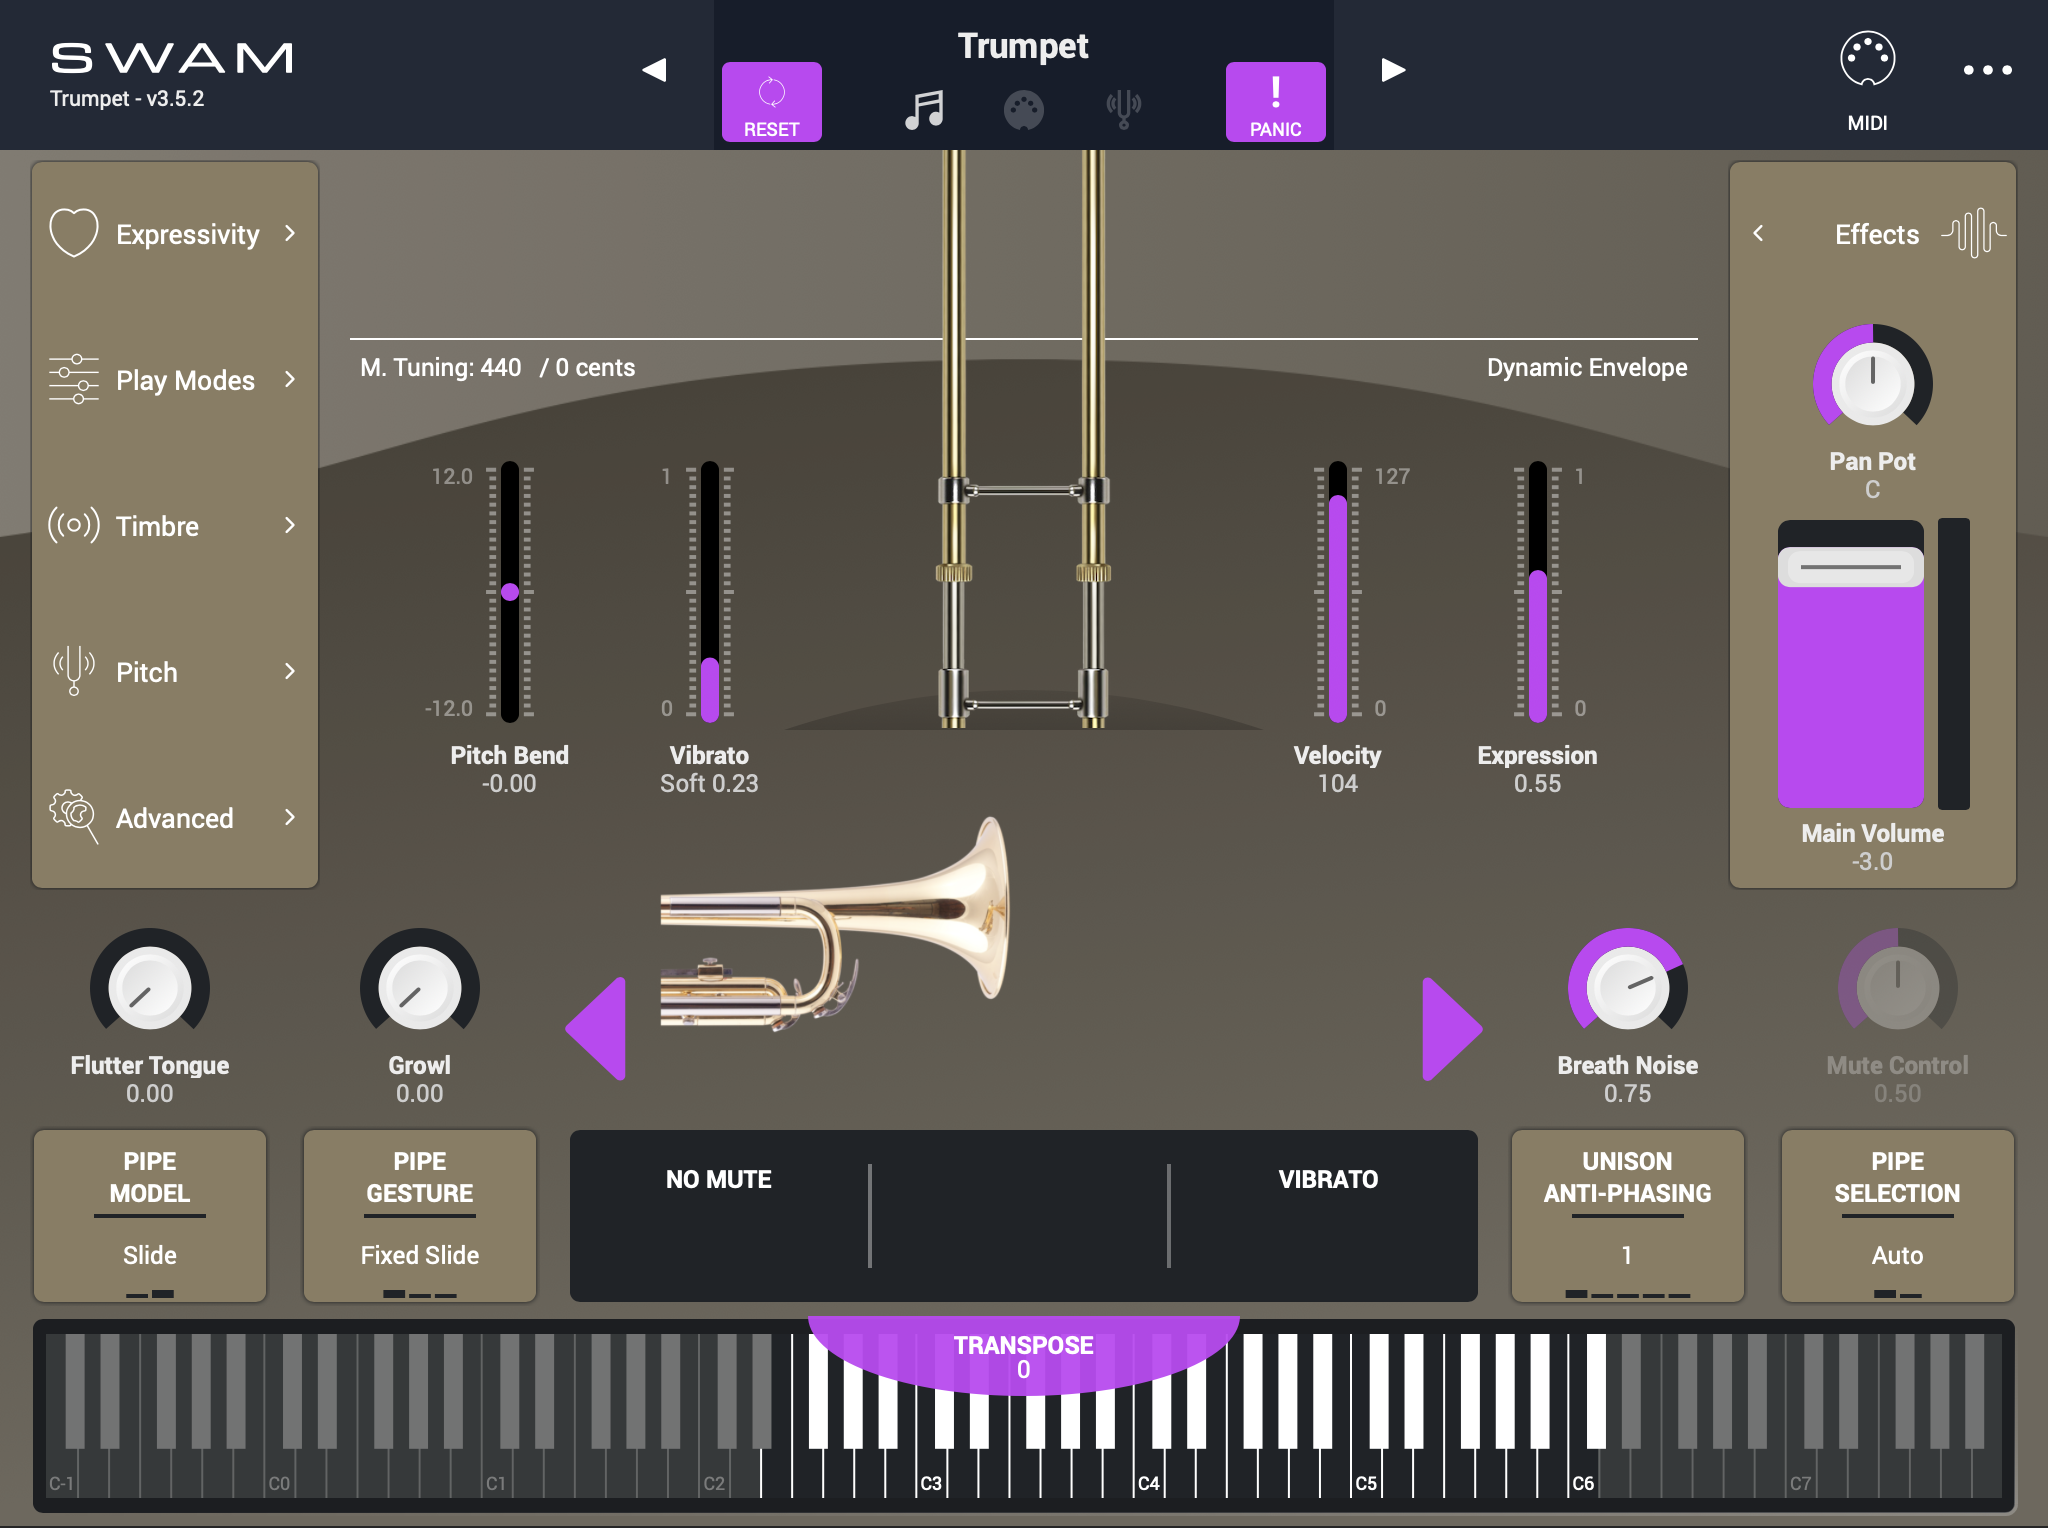The image size is (2048, 1528).
Task: Toggle the PIPE MODEL Slide selector
Action: [x=150, y=1215]
